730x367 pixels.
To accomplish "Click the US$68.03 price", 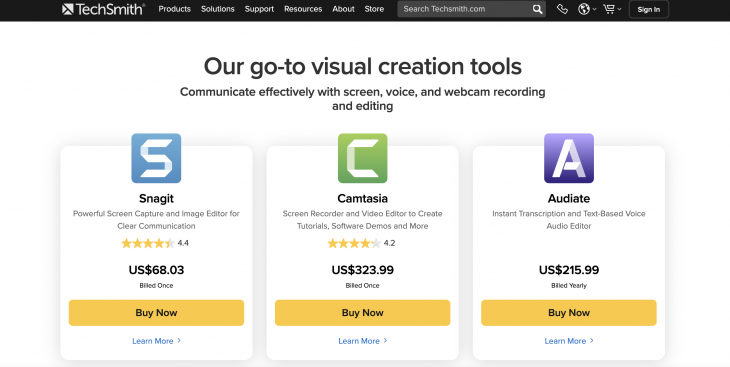I will point(156,270).
